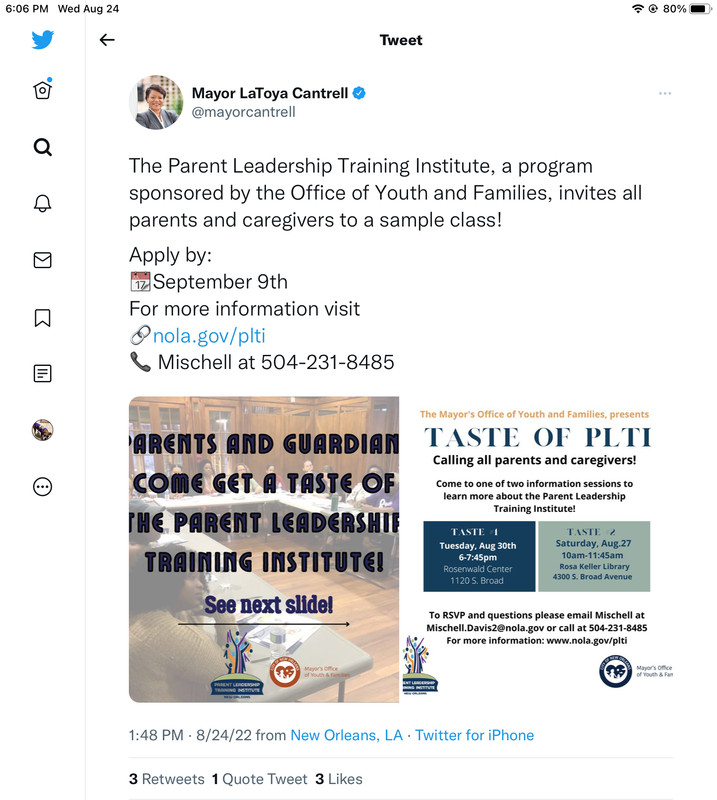This screenshot has height=800, width=717.
Task: Open the profile avatar in sidebar
Action: [x=43, y=430]
